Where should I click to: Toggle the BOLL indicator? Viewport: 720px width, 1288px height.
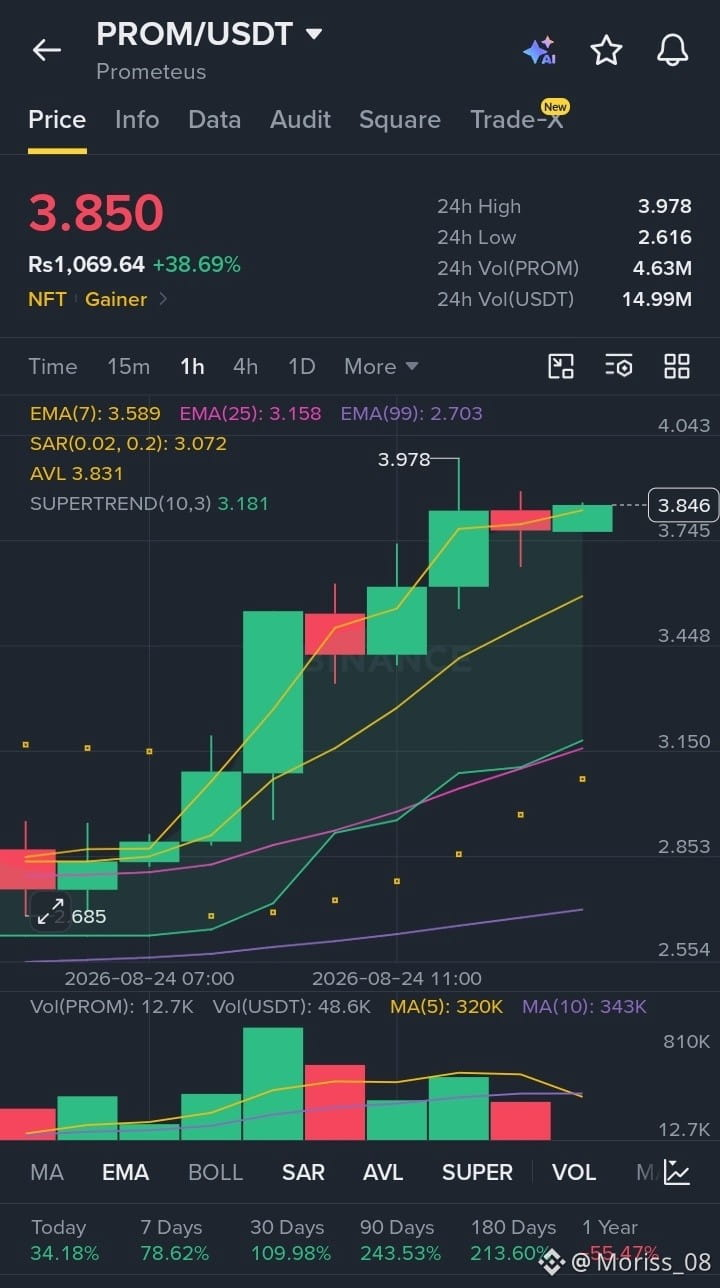click(216, 1172)
